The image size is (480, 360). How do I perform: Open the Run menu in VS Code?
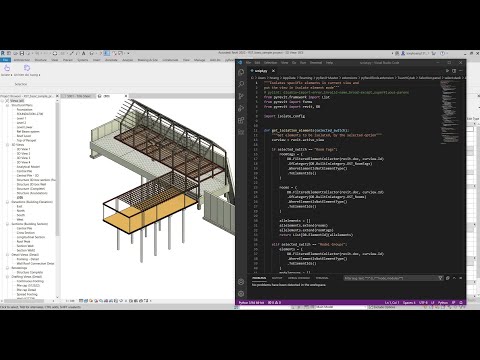pos(303,63)
